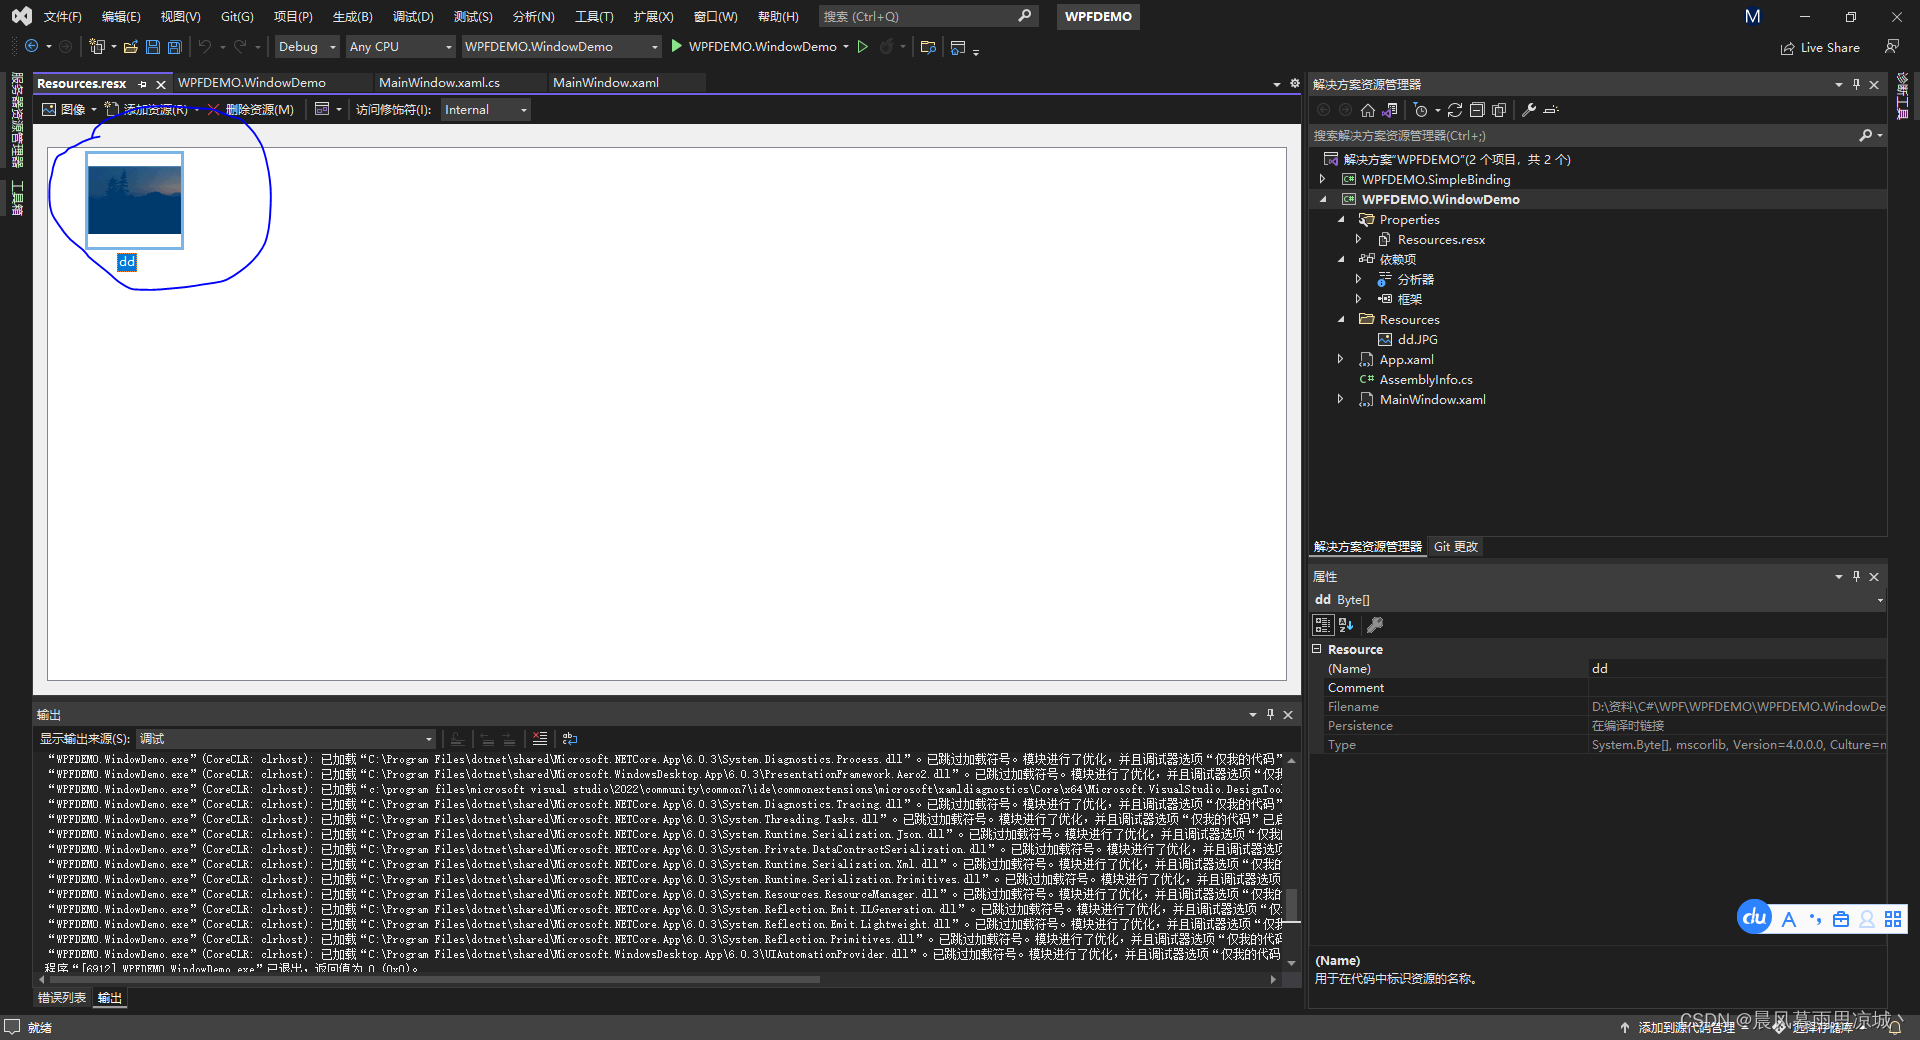Select the Git 更改 tab
The width and height of the screenshot is (1920, 1040).
pos(1455,546)
